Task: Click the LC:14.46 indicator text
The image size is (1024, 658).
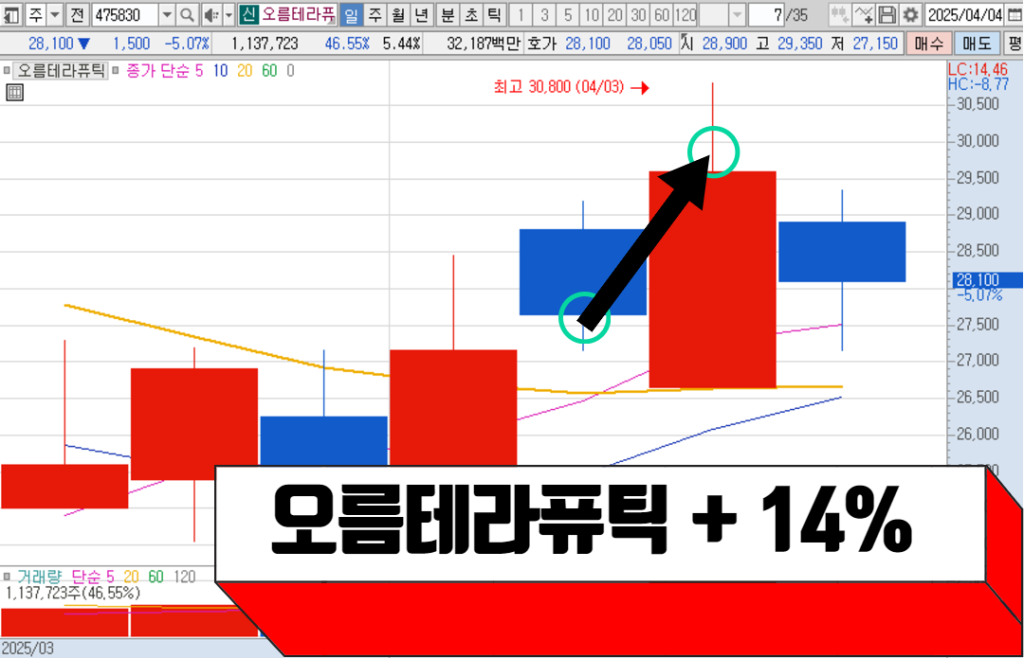Action: 978,69
